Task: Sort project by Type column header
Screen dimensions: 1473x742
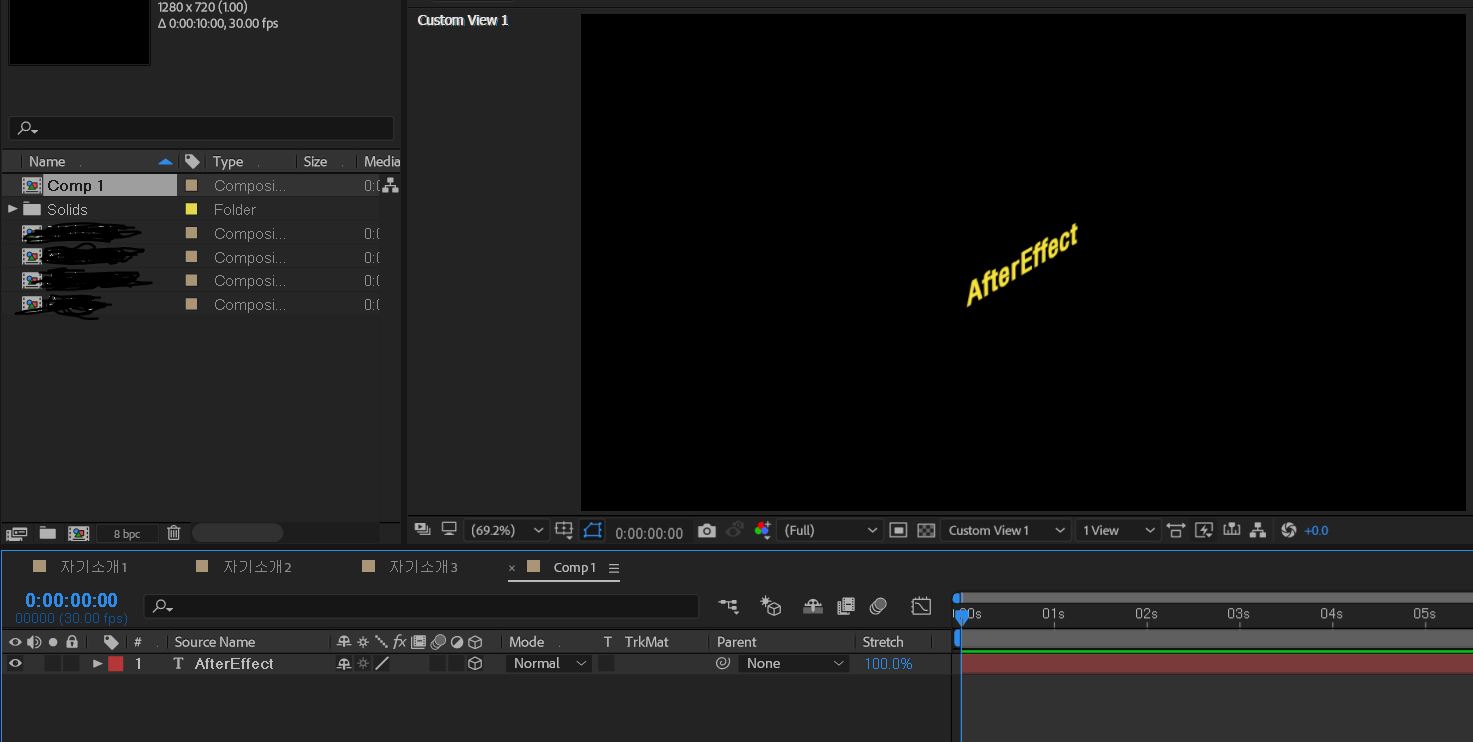Action: pyautogui.click(x=228, y=161)
